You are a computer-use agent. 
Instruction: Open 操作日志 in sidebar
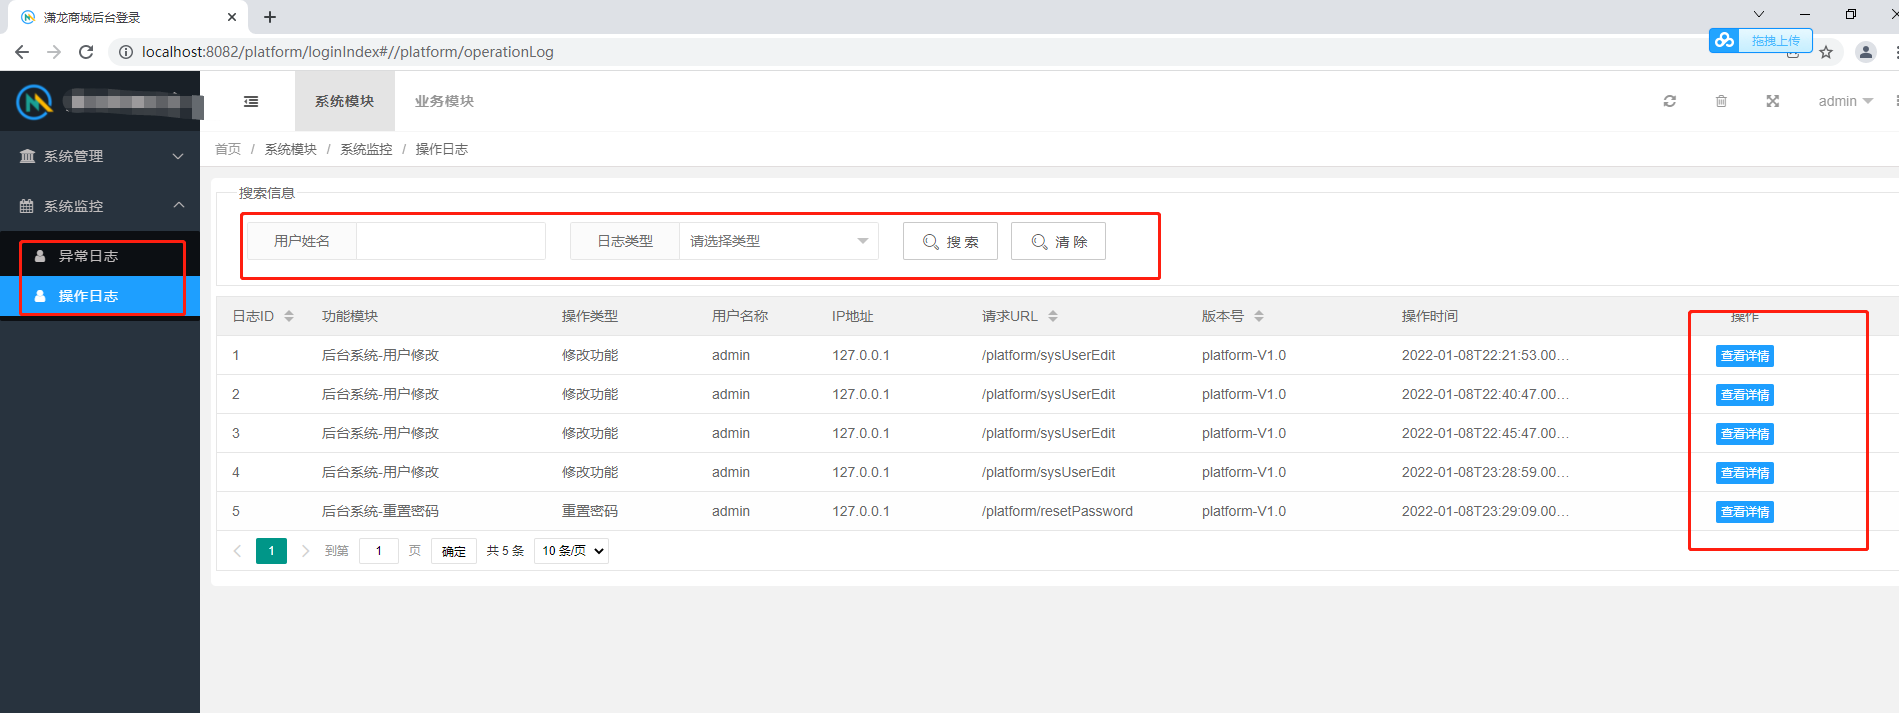(100, 296)
